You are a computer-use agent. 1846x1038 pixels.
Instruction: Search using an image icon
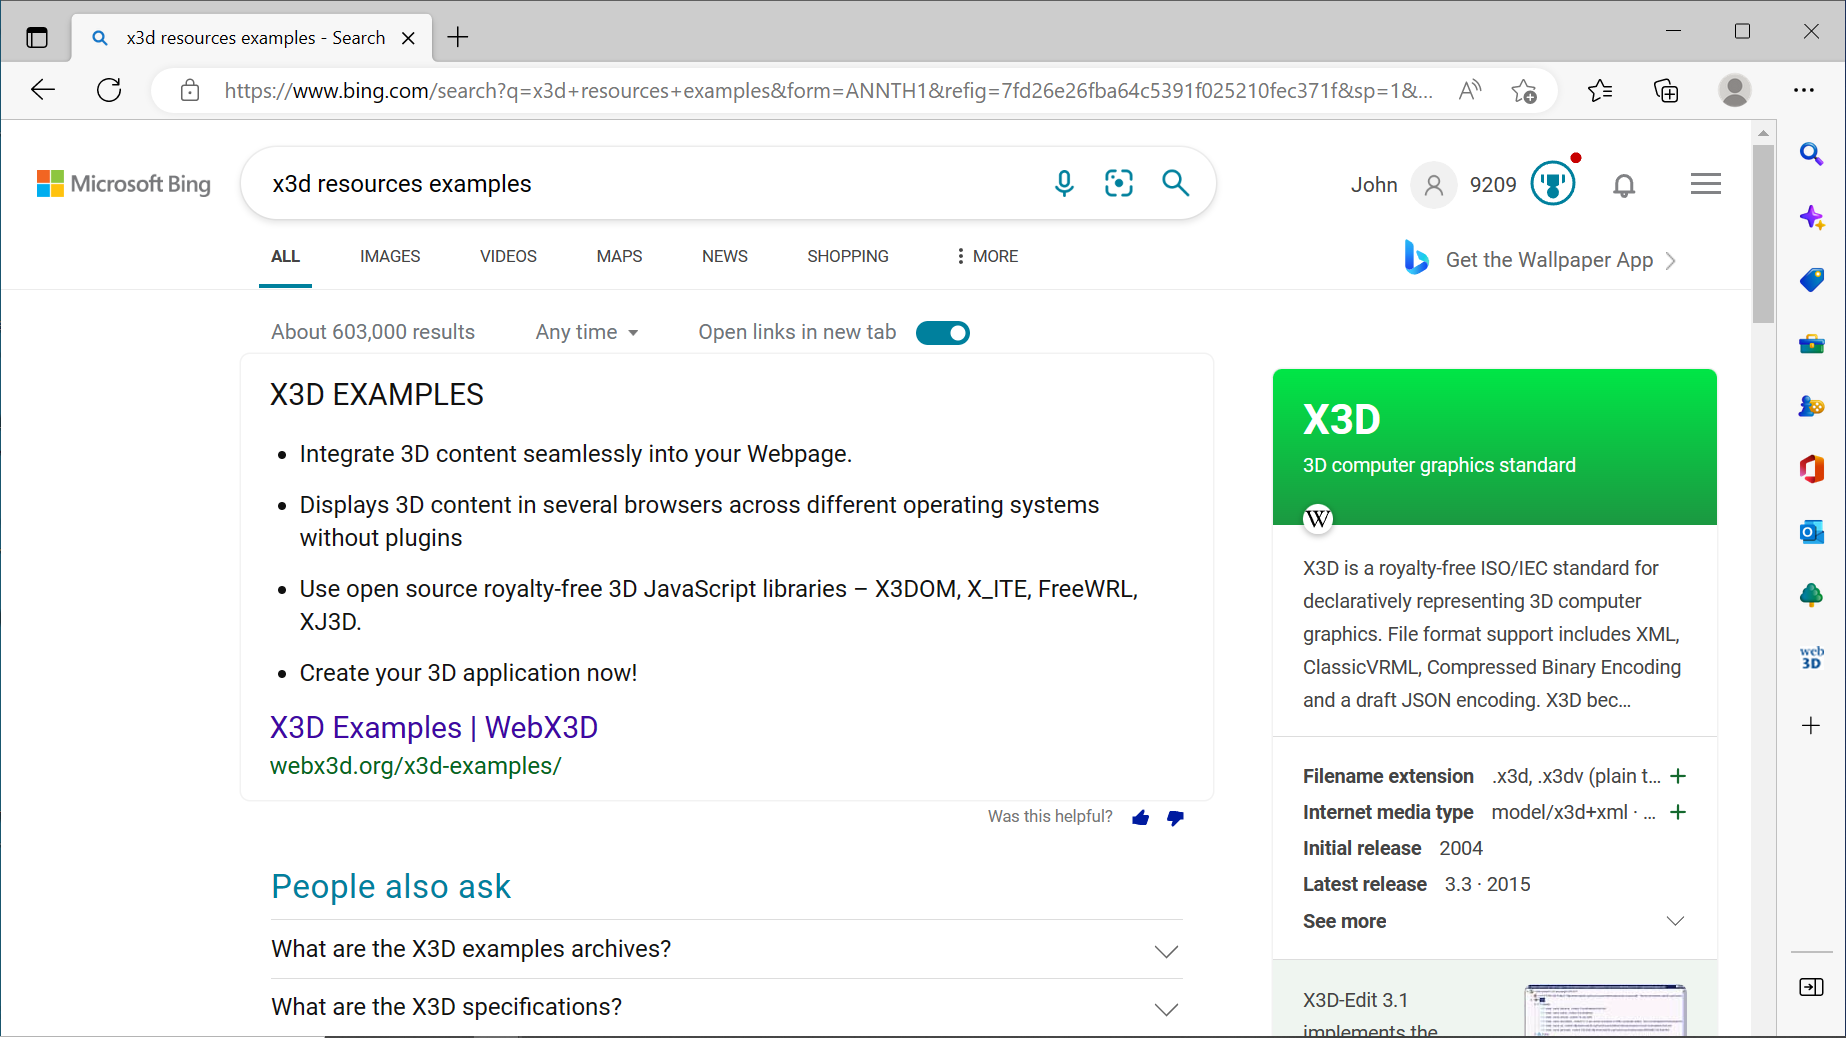pyautogui.click(x=1119, y=183)
